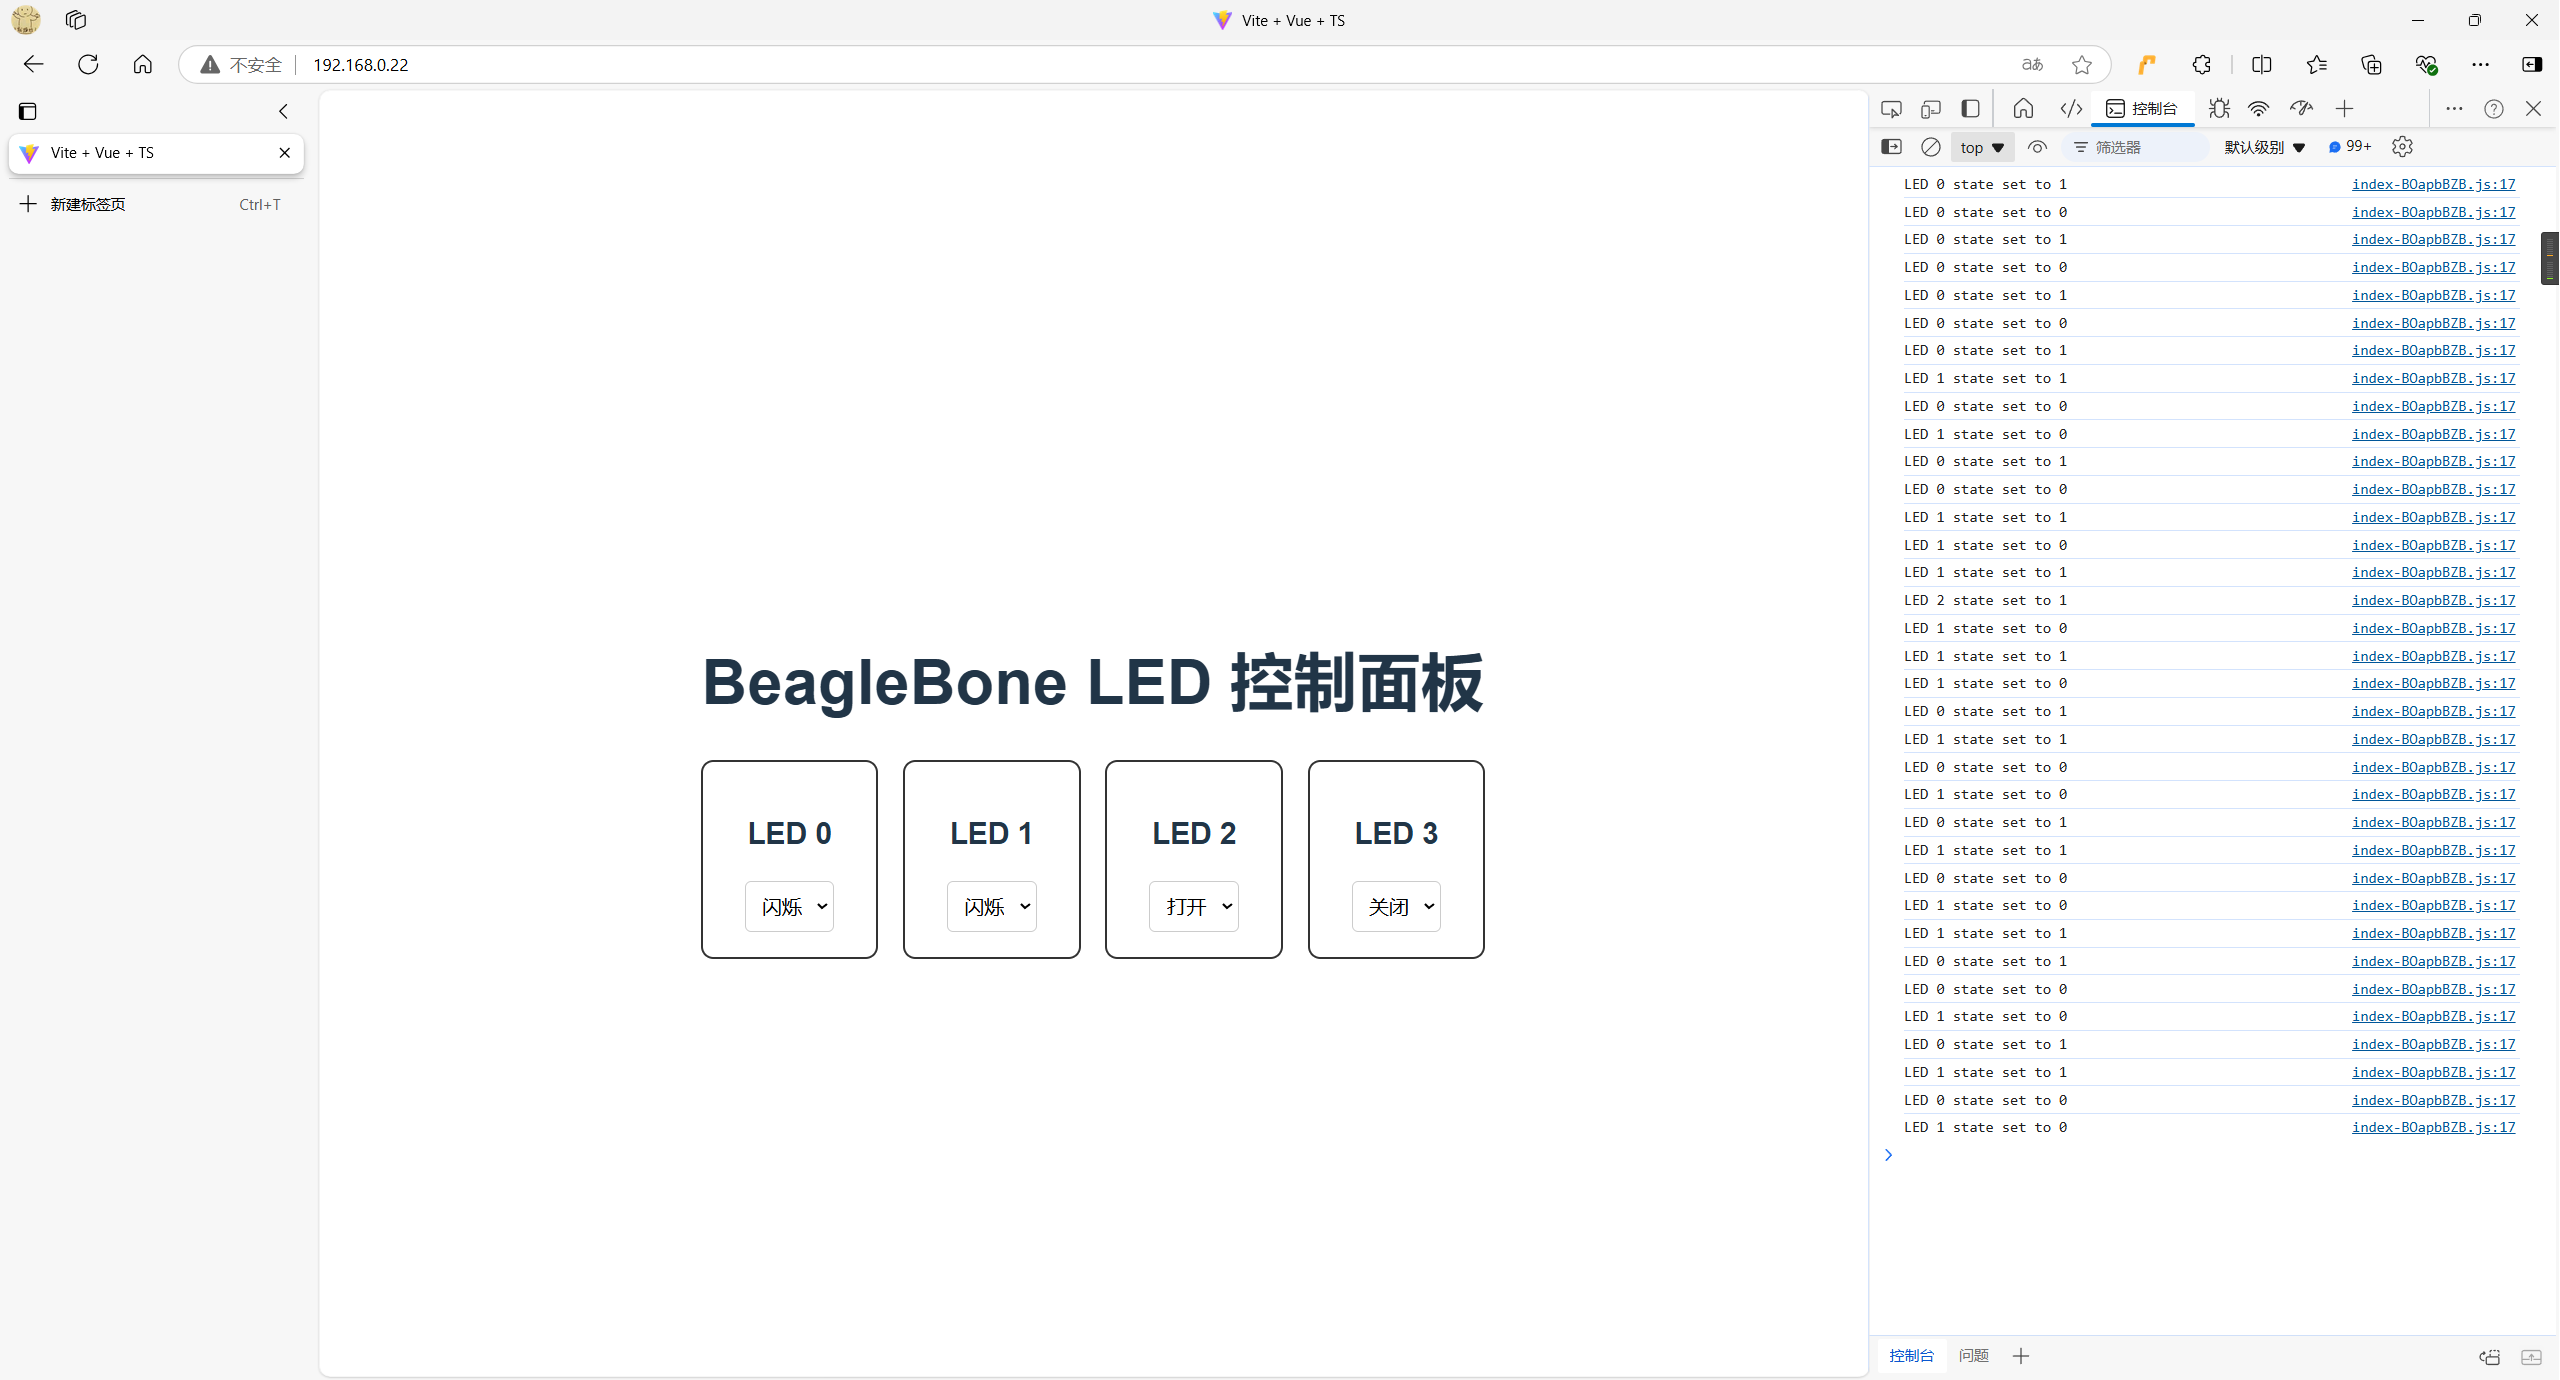2560x1380 pixels.
Task: Click the browser profile avatar icon
Action: tap(26, 20)
